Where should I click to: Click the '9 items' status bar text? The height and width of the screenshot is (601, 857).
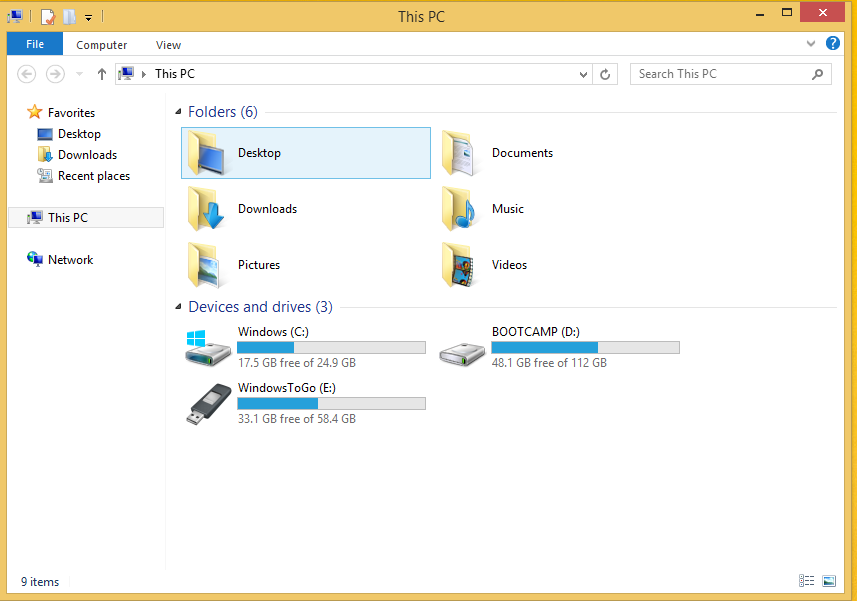pos(40,582)
